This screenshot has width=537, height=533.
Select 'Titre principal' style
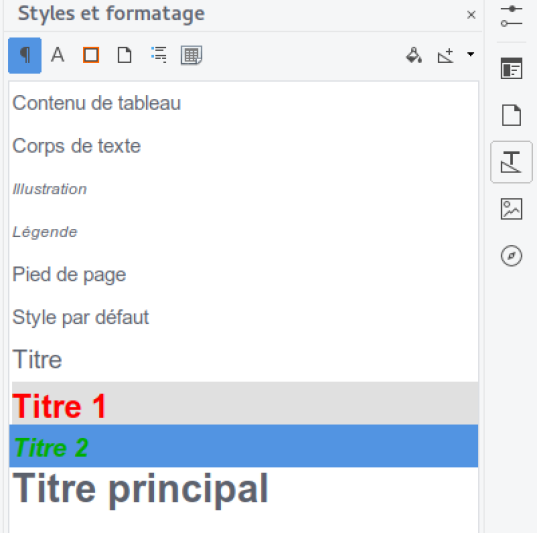[x=243, y=489]
